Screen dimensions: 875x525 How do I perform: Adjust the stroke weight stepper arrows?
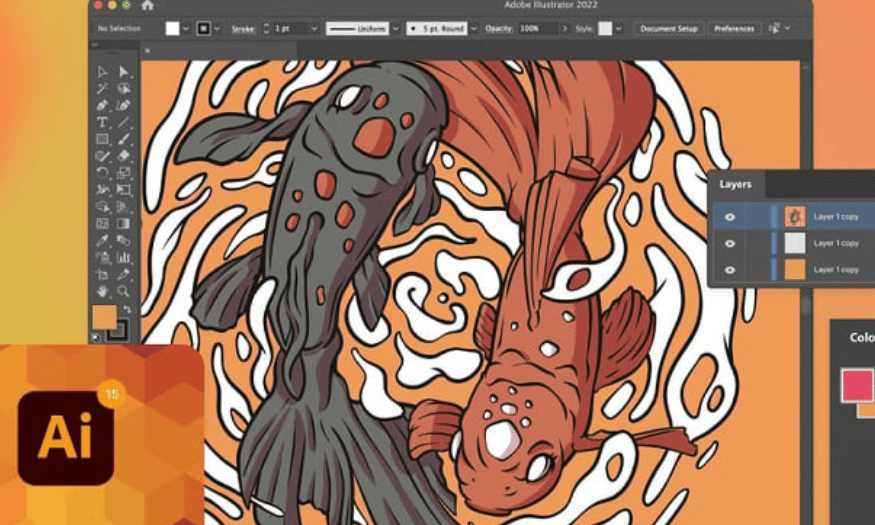click(x=266, y=28)
